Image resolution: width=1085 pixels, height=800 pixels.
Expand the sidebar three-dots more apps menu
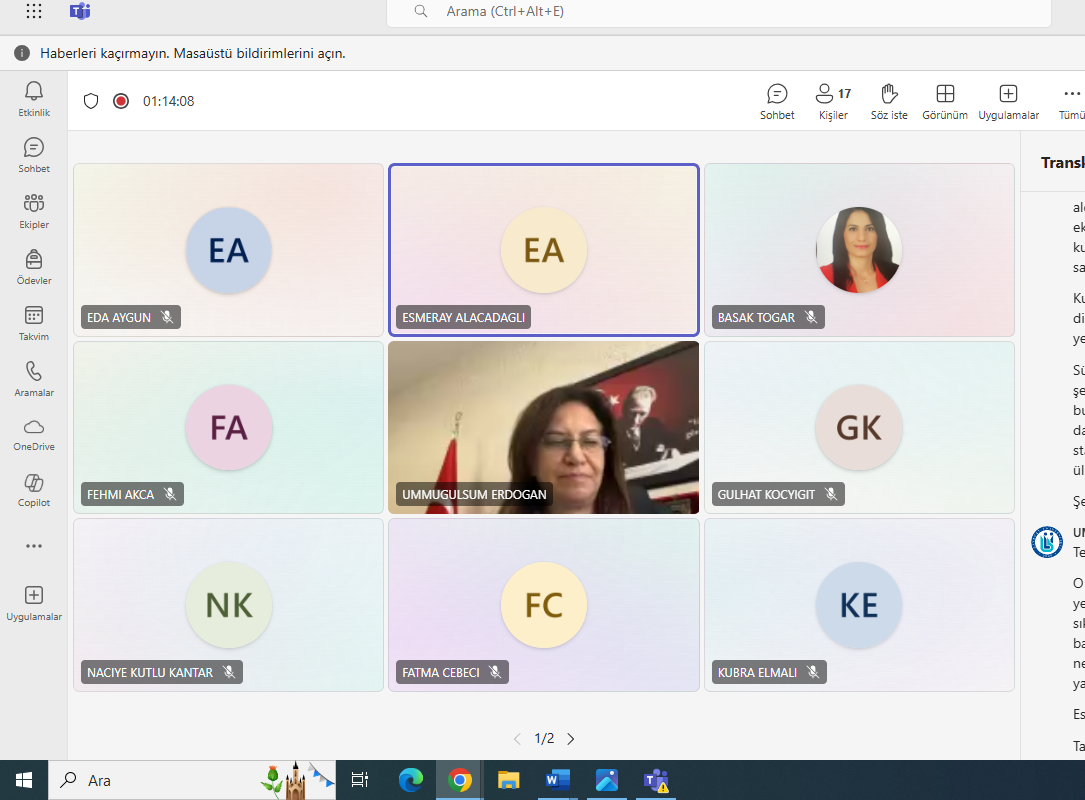point(34,546)
